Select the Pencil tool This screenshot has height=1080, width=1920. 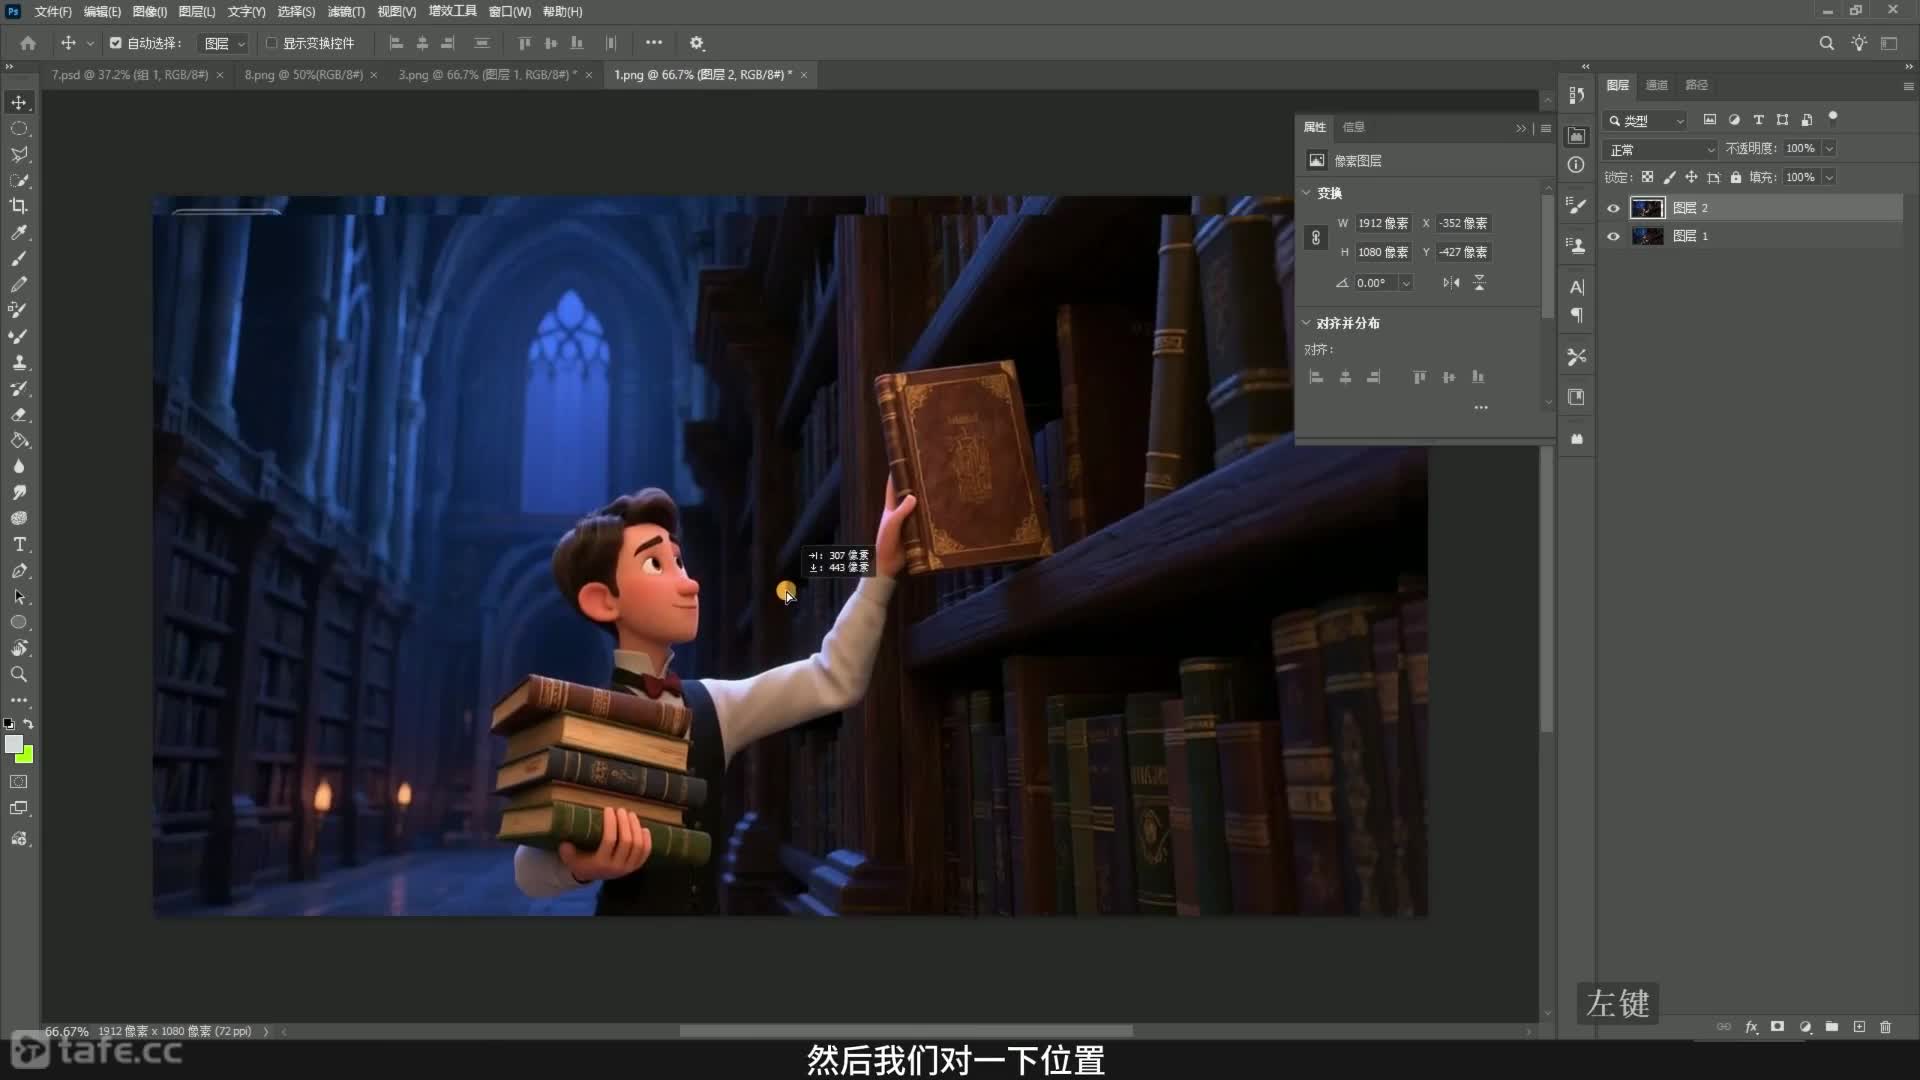tap(19, 284)
